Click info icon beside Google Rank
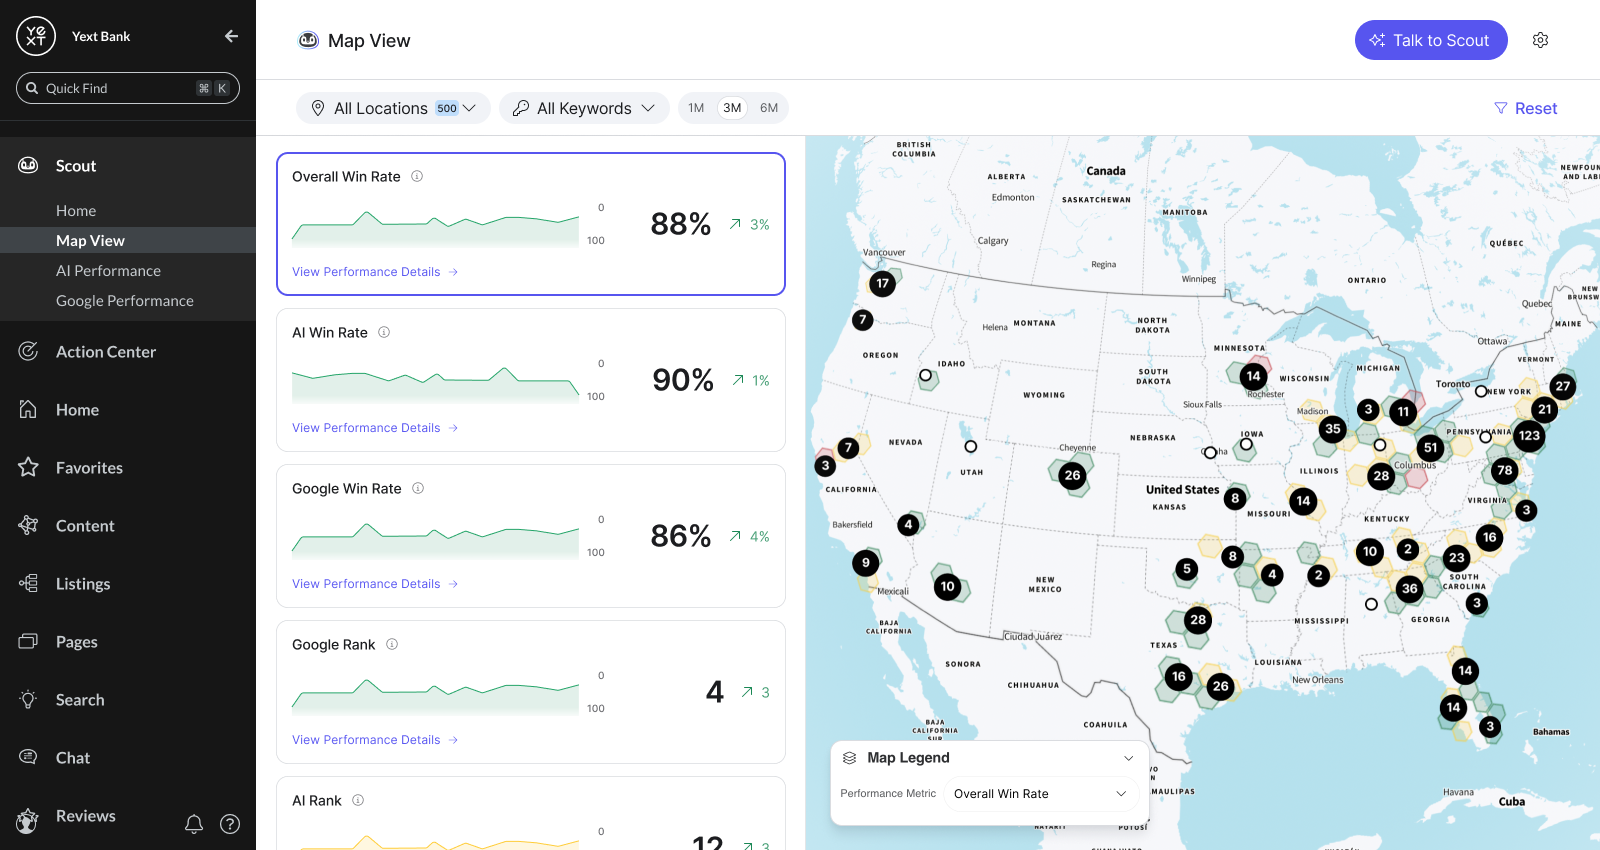1600x850 pixels. point(392,644)
